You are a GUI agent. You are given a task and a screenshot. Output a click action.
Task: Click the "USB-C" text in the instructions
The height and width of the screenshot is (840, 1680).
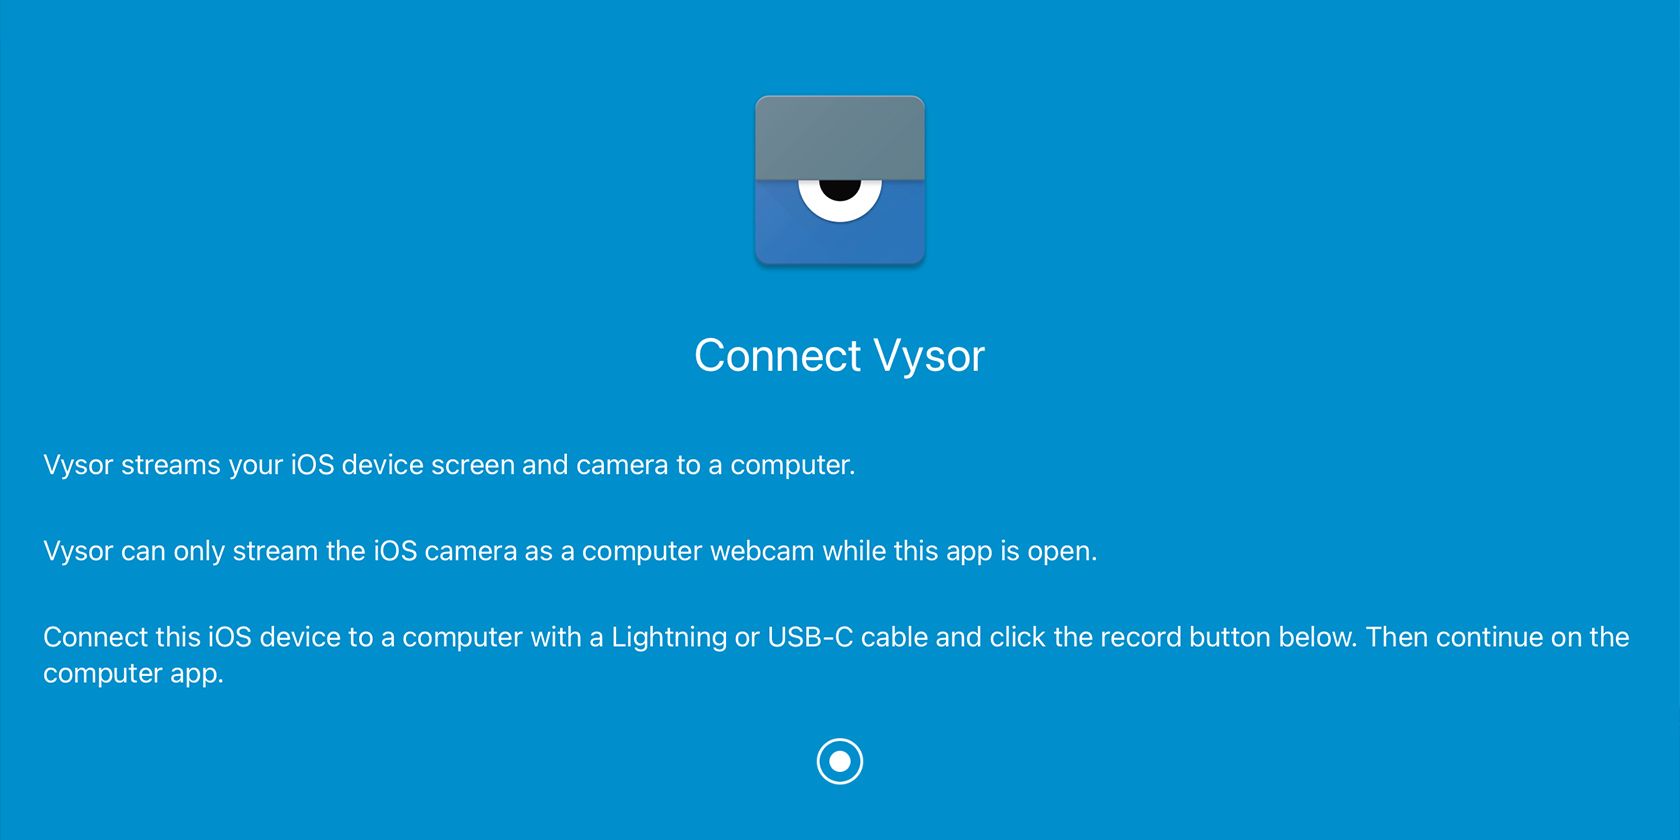[810, 637]
